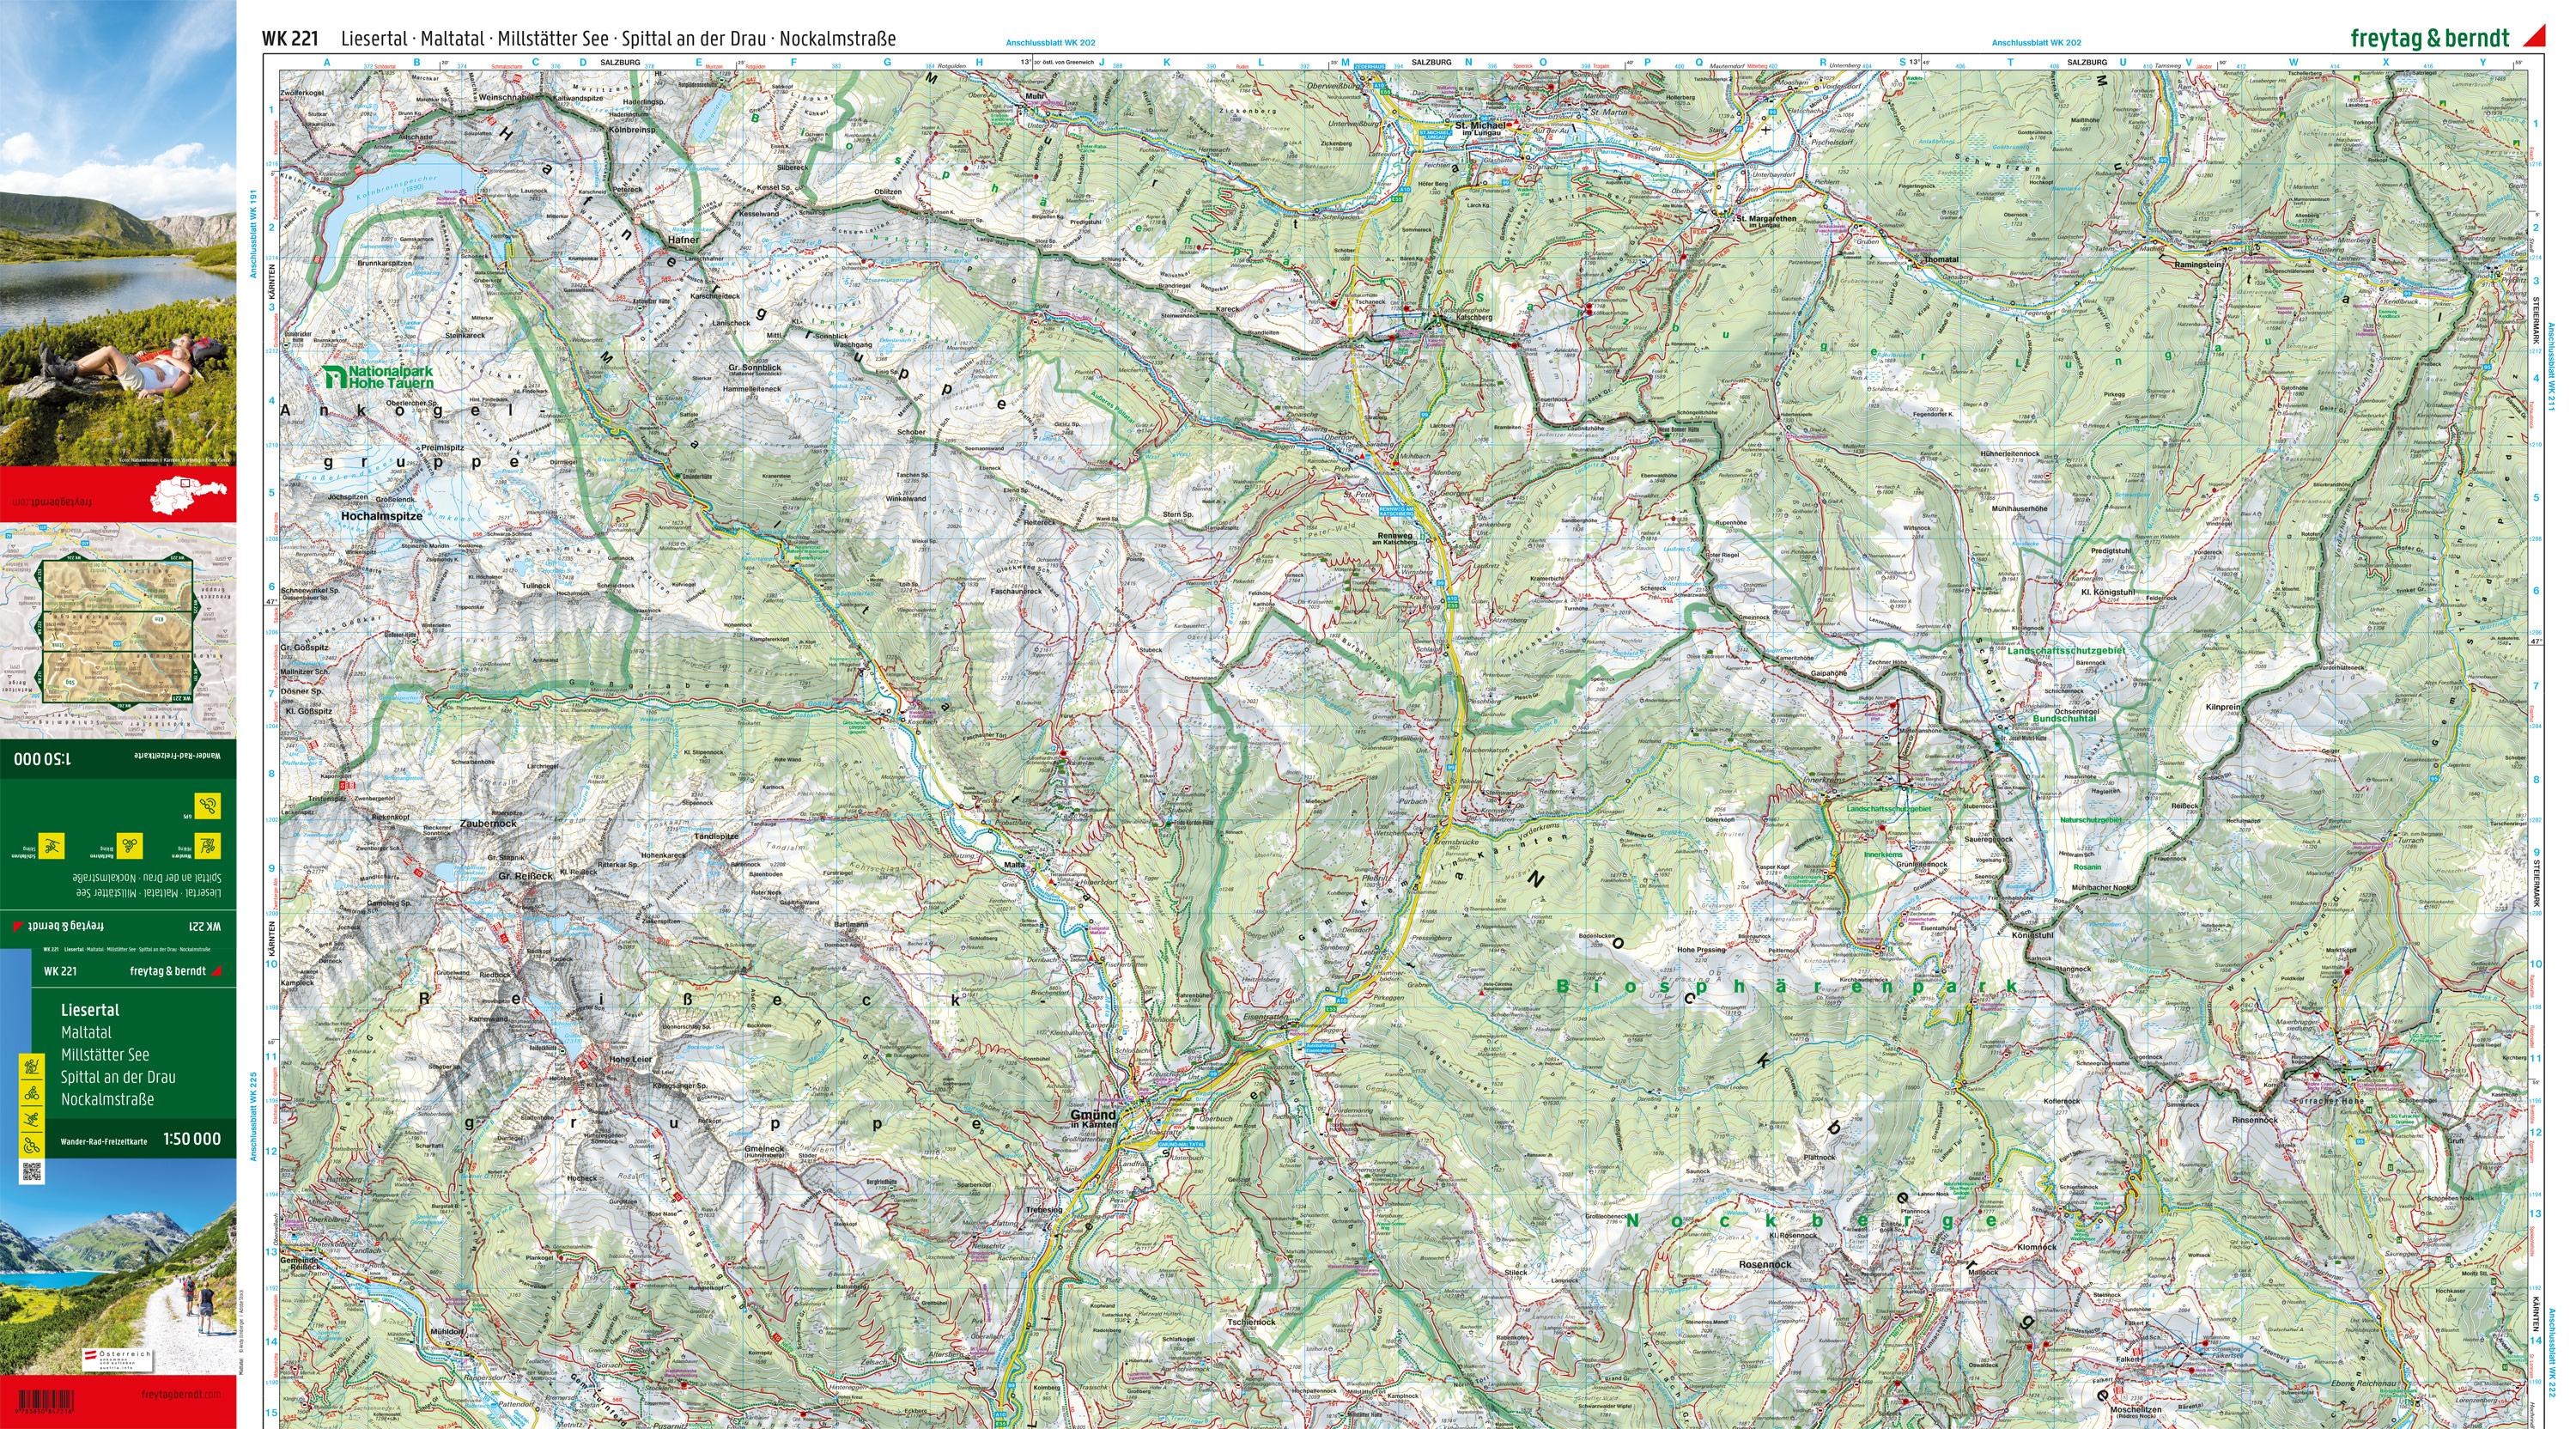Click the lake photo at top left
Viewport: 2576px width, 1429px height.
[x=118, y=230]
